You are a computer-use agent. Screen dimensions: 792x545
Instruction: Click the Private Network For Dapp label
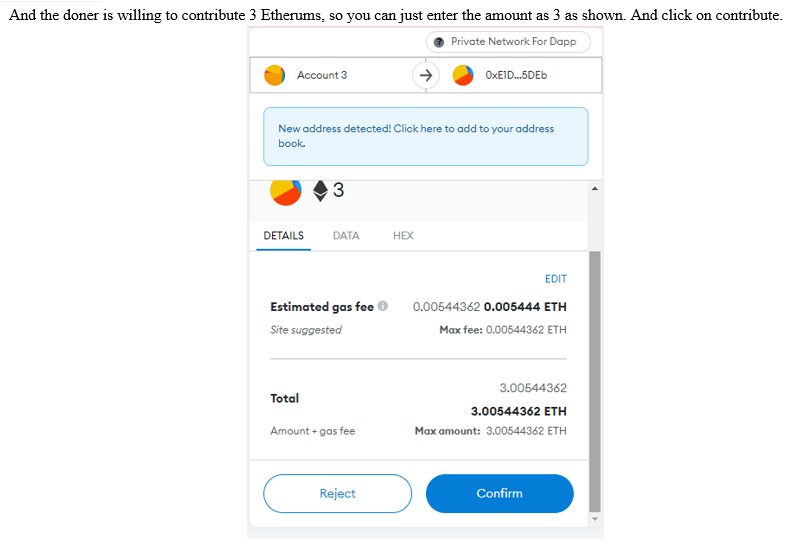click(513, 42)
